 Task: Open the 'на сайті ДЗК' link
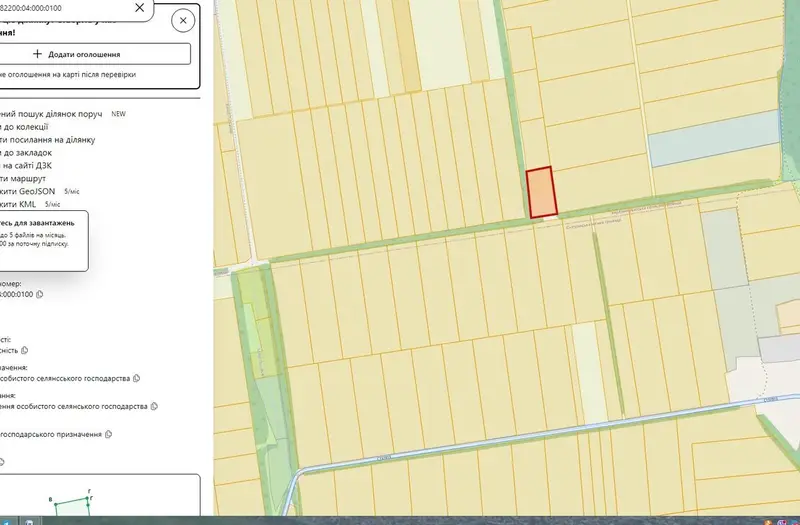[26, 165]
